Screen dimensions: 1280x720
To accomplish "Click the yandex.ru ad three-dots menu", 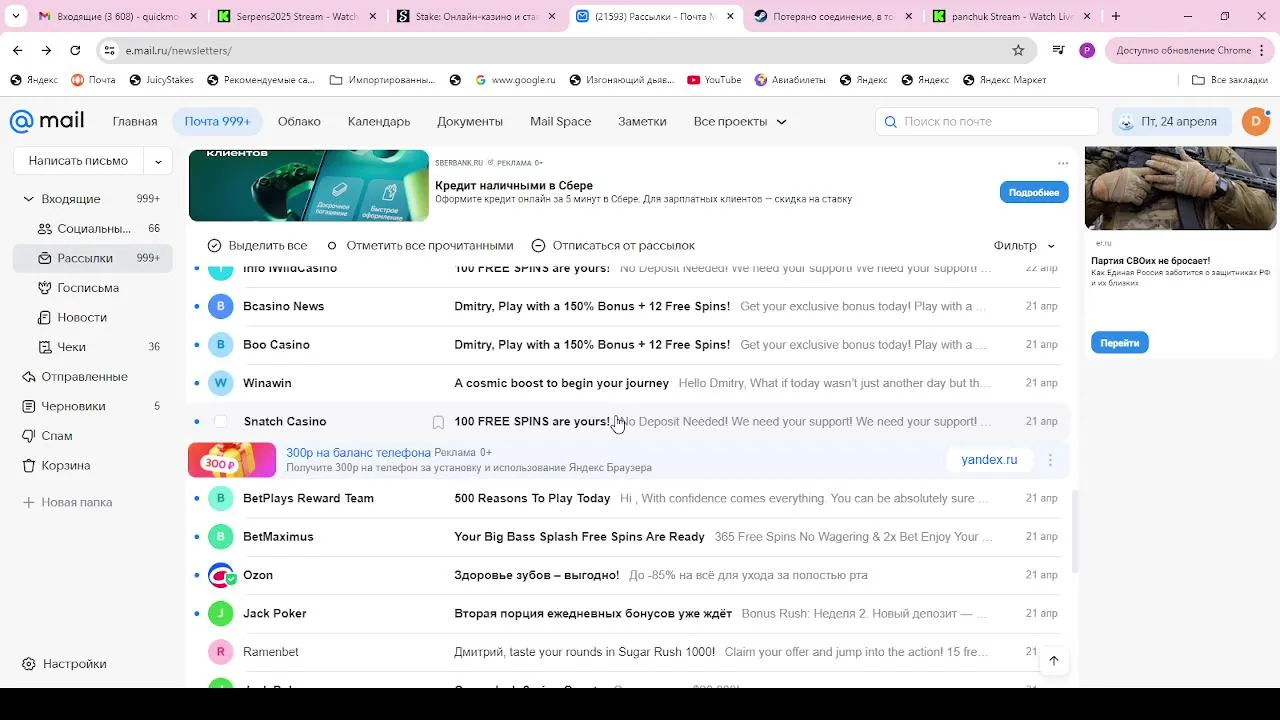I will (1050, 460).
